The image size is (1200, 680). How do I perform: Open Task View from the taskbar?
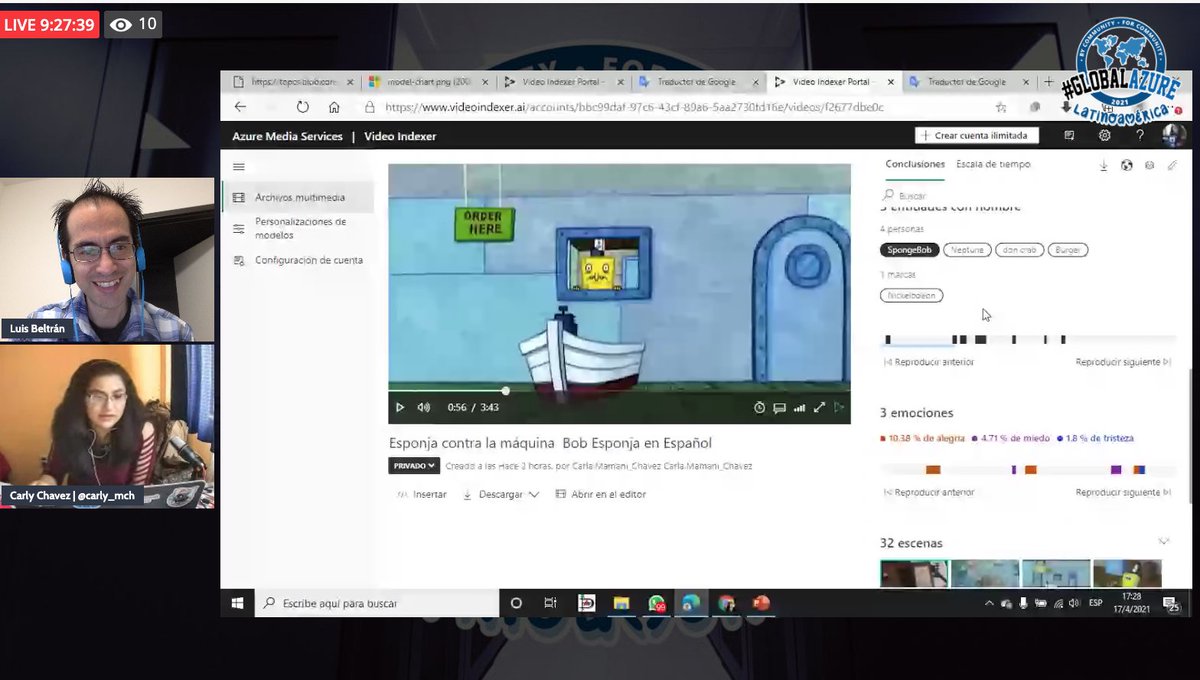pyautogui.click(x=550, y=603)
